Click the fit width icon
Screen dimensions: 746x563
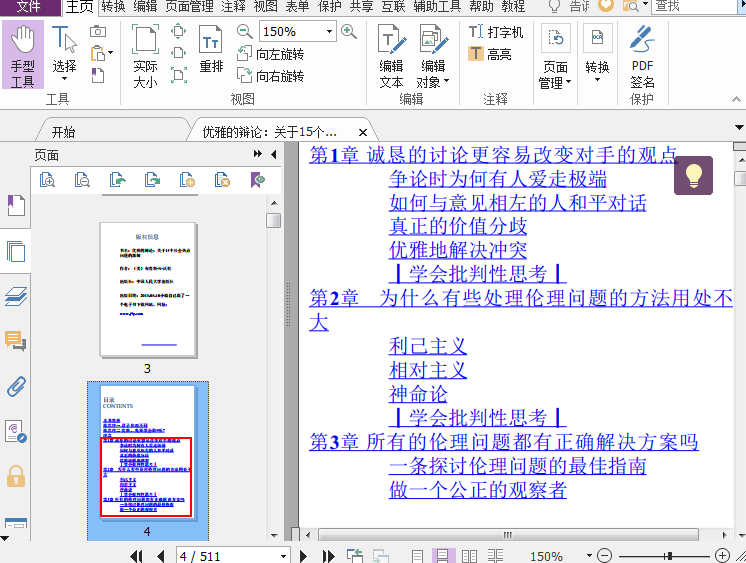pos(178,53)
